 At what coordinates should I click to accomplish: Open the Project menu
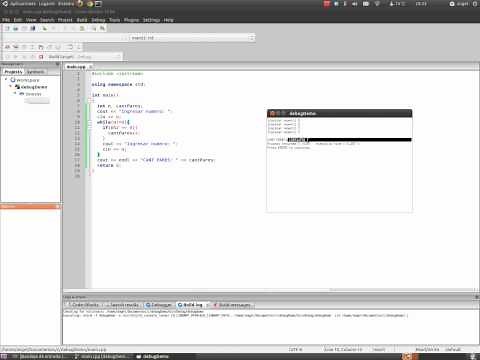pyautogui.click(x=65, y=20)
